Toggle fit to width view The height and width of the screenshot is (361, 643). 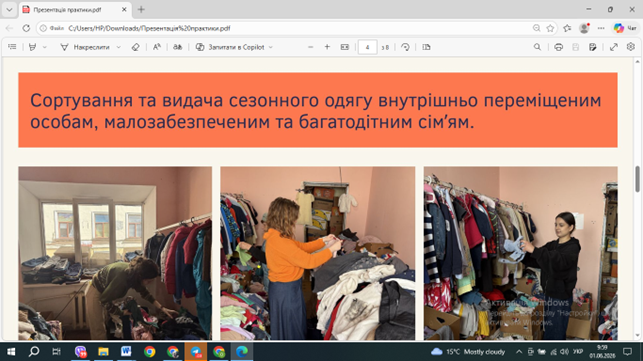click(345, 47)
